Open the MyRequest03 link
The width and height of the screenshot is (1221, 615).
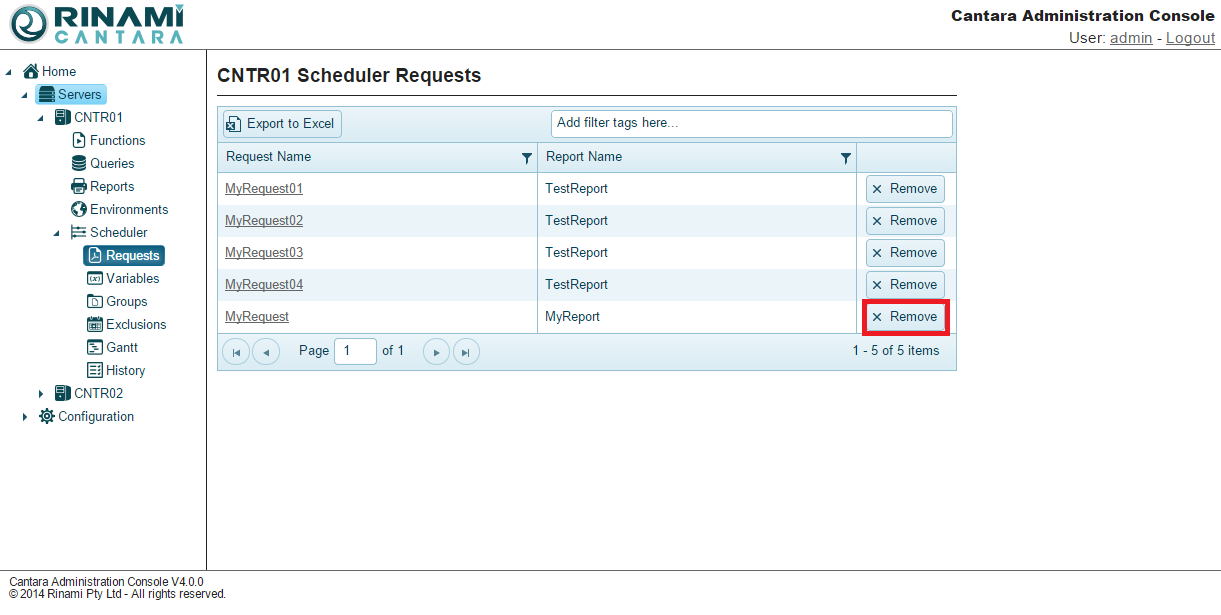(x=264, y=253)
